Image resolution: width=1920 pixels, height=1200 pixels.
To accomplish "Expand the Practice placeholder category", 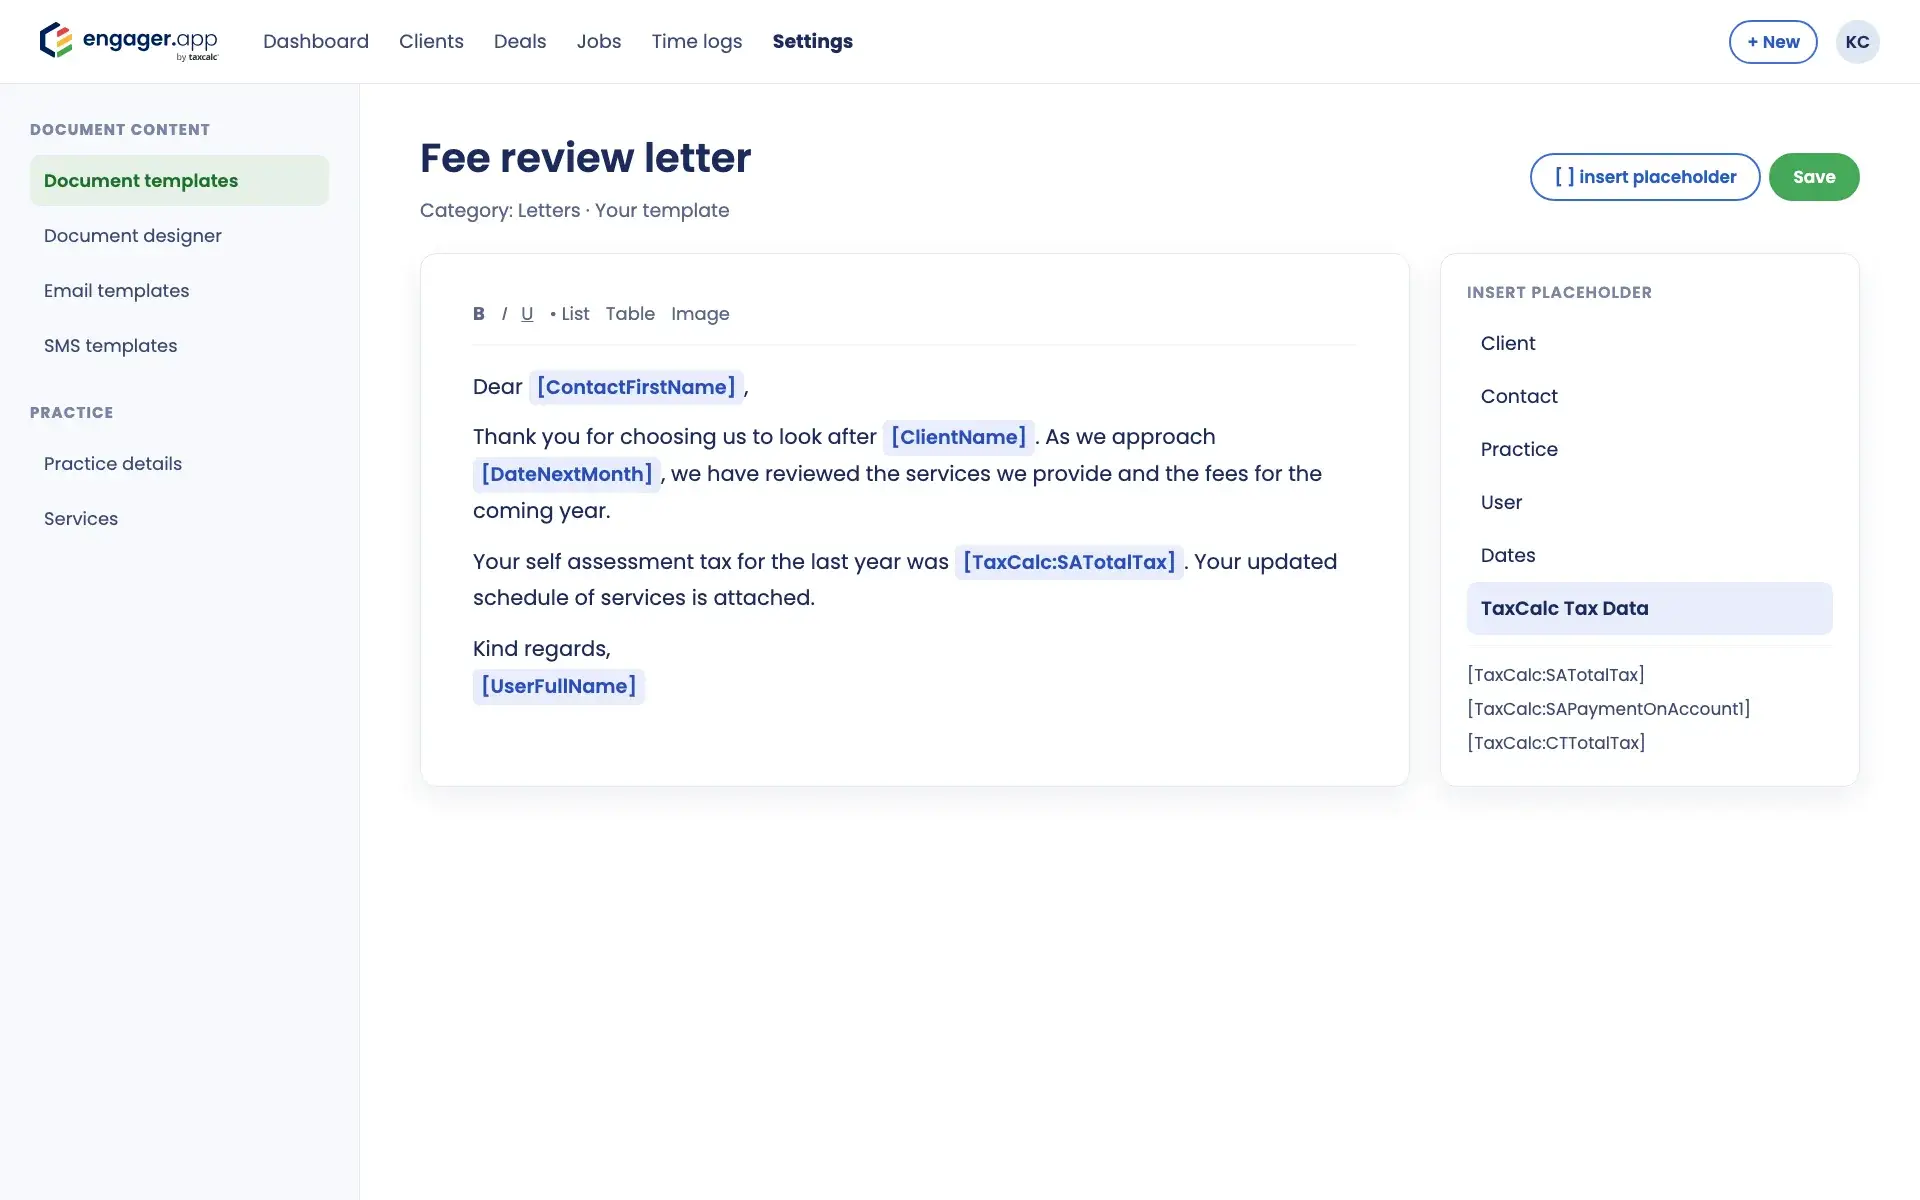I will pyautogui.click(x=1649, y=450).
